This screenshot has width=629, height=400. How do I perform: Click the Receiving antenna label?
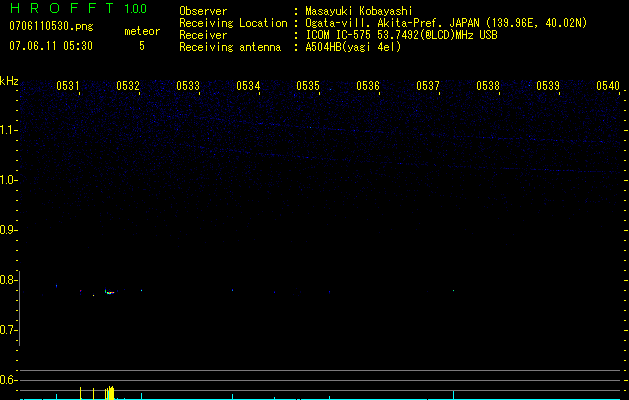pyautogui.click(x=230, y=47)
